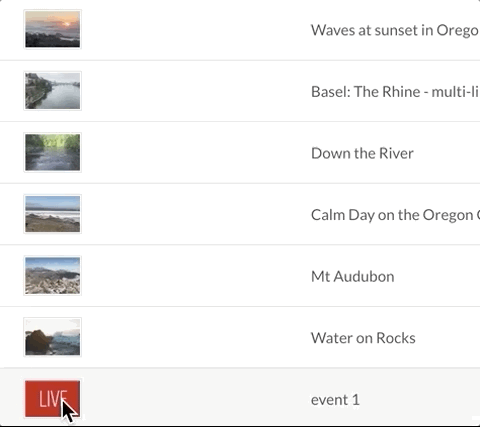Screen dimensions: 480x427
Task: Open the event 1 title text
Action: (335, 400)
